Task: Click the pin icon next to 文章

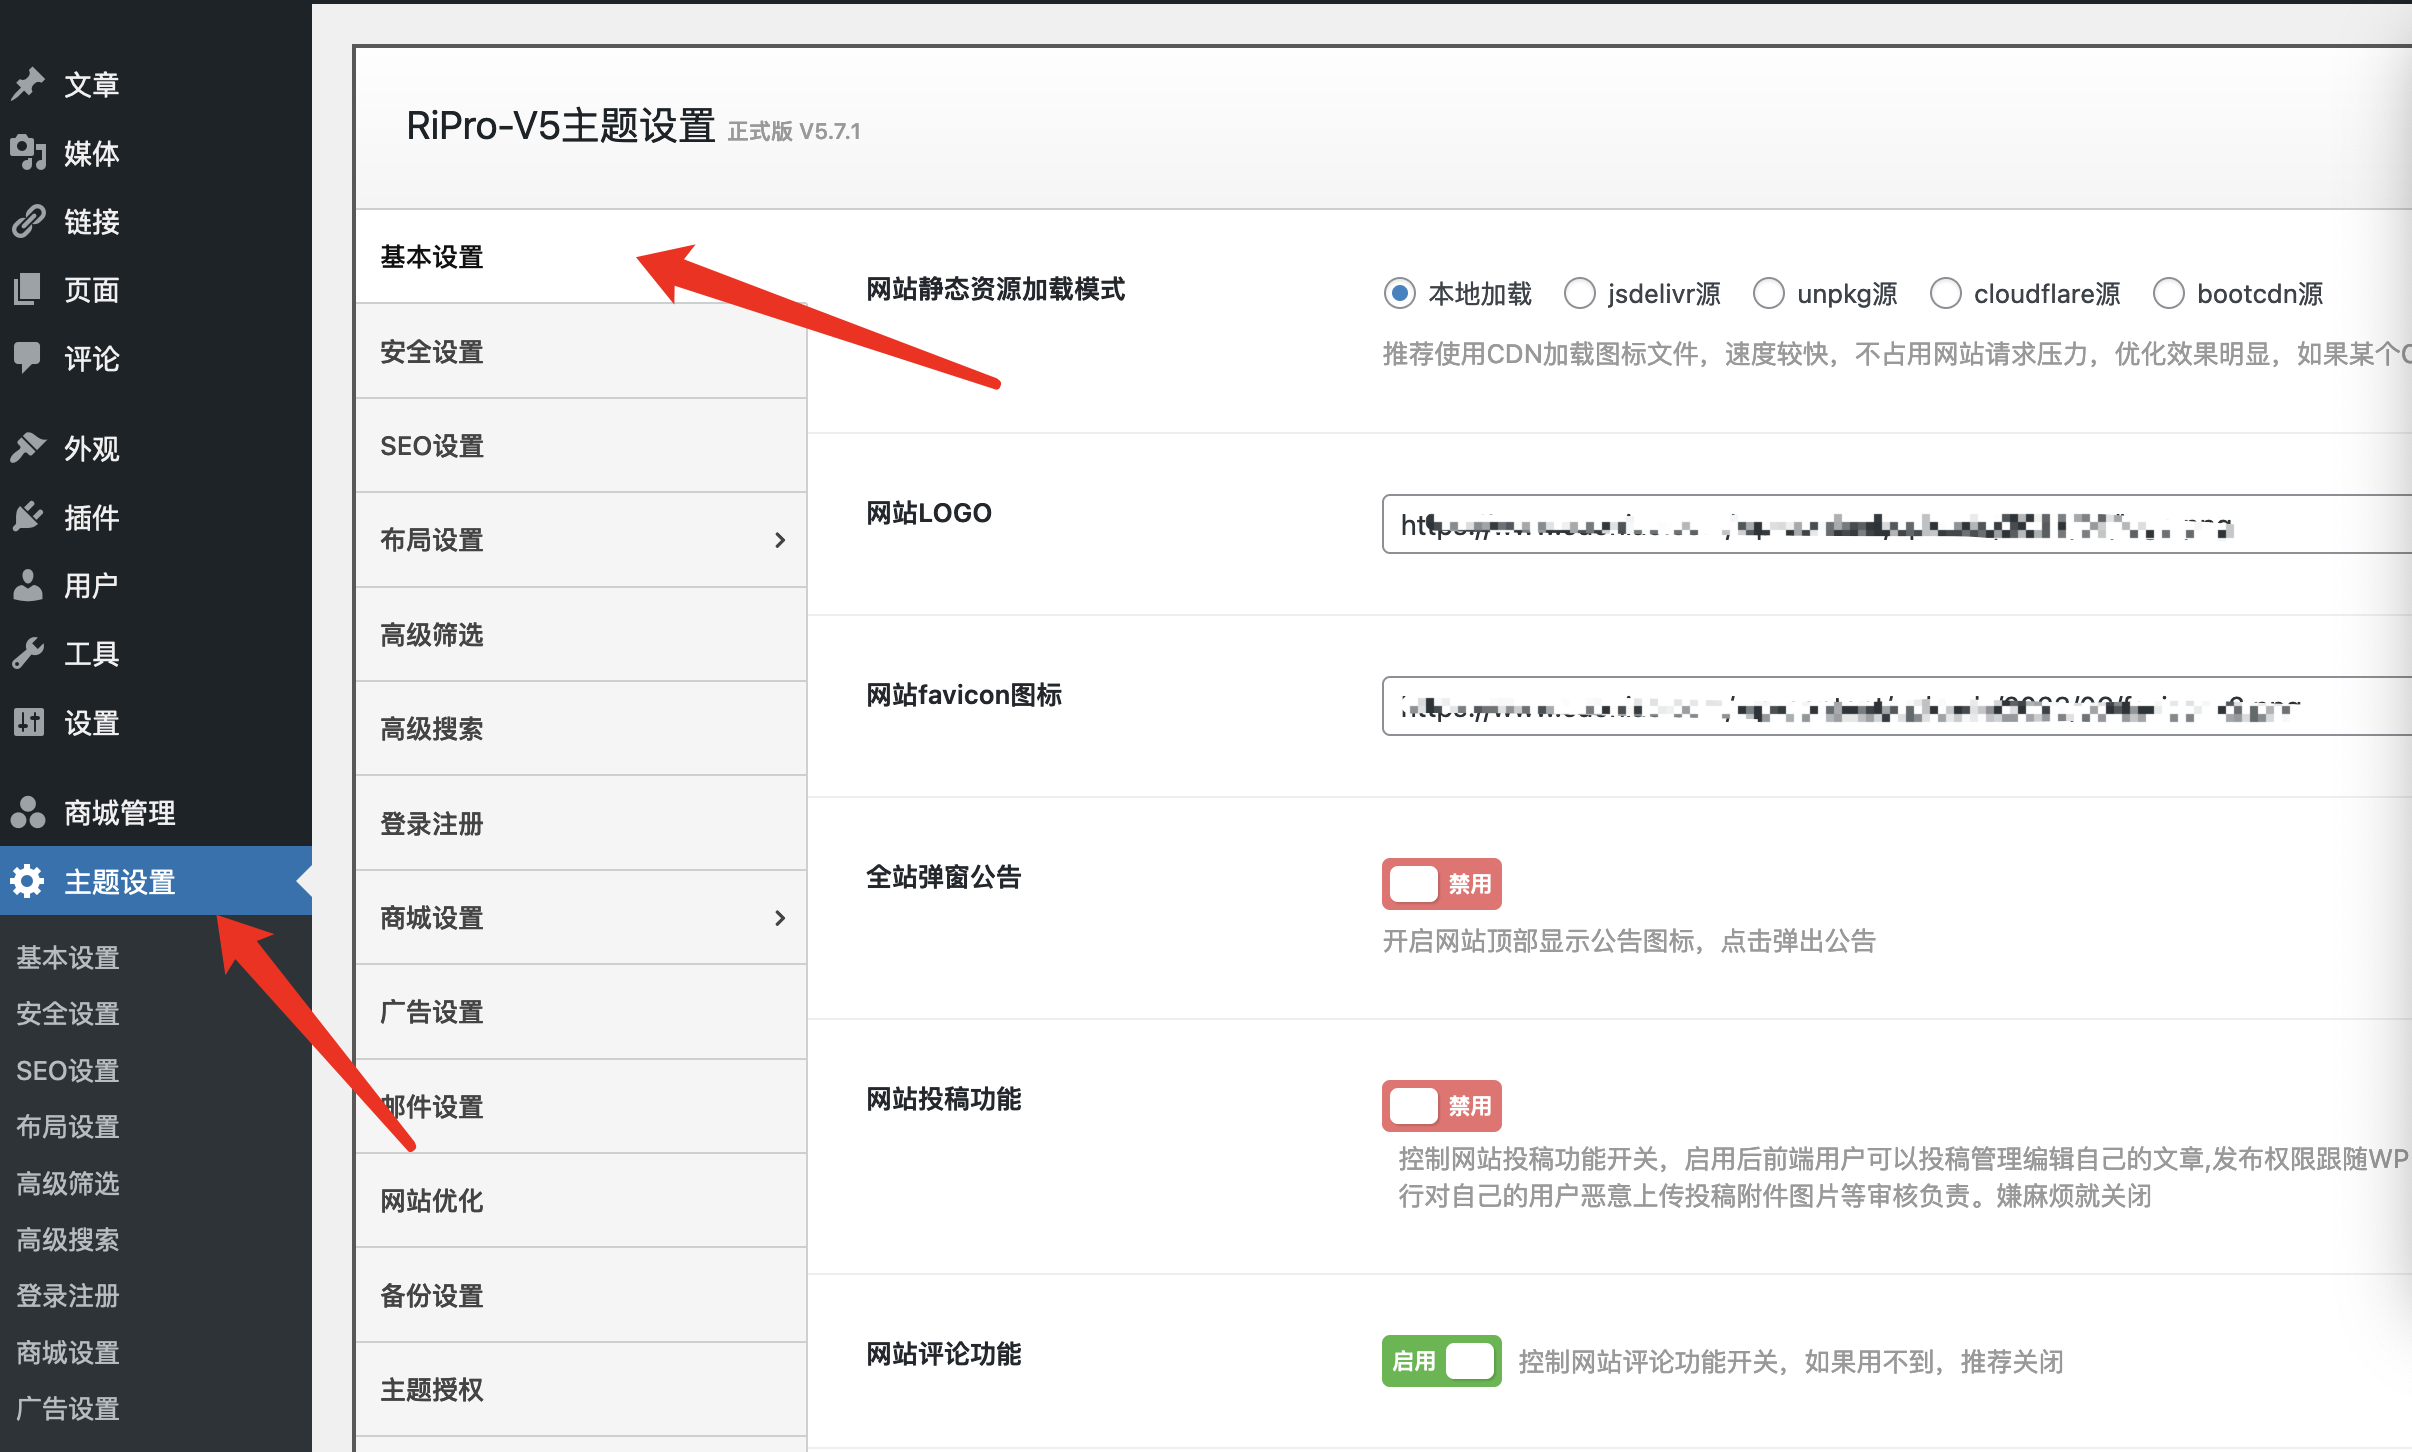Action: [28, 84]
